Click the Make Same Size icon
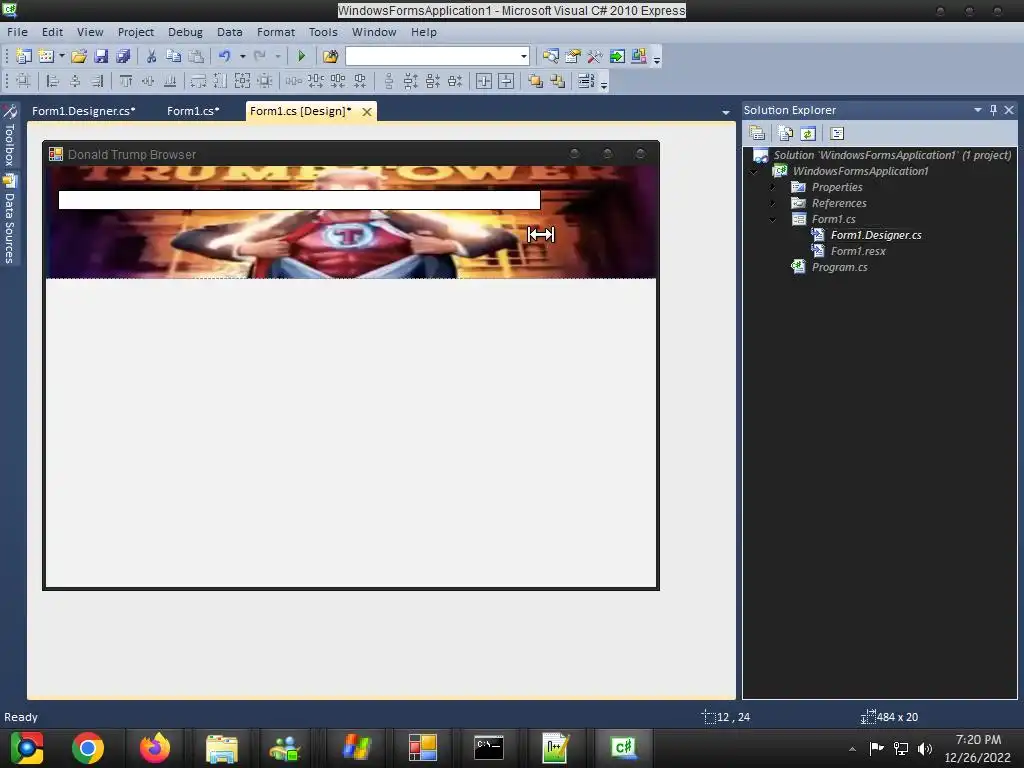Image resolution: width=1024 pixels, height=768 pixels. (x=242, y=81)
